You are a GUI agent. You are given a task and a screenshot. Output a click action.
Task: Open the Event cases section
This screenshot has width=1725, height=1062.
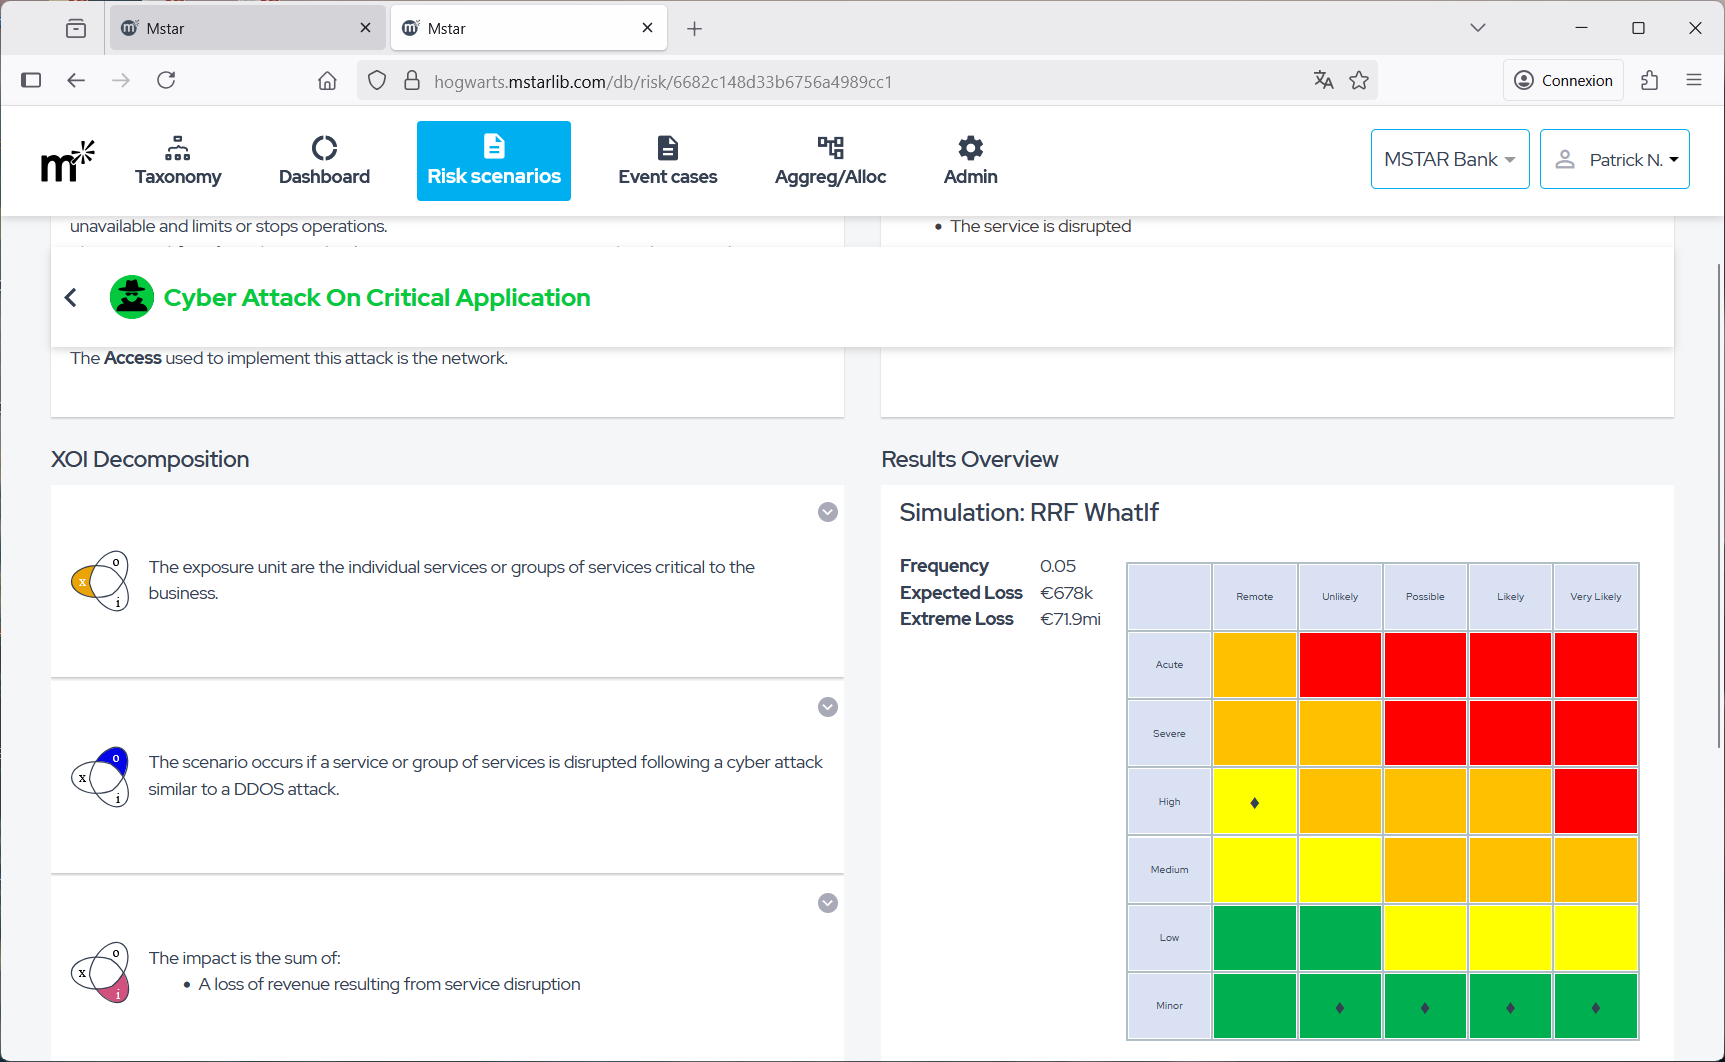pyautogui.click(x=668, y=161)
